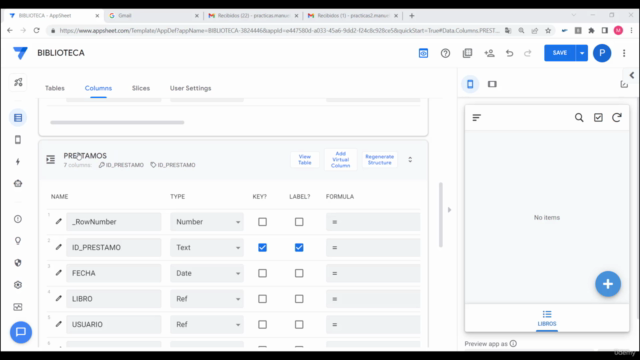640x360 pixels.
Task: Open the P account avatar
Action: [602, 53]
